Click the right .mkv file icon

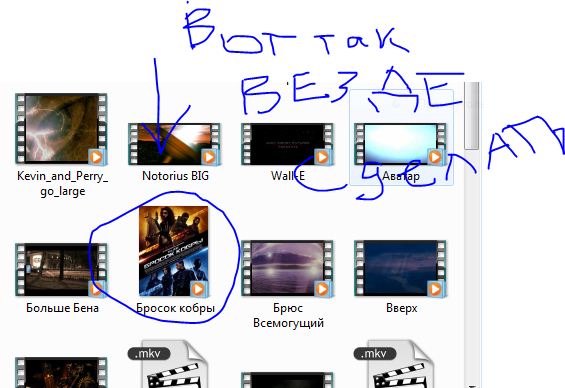pos(394,364)
